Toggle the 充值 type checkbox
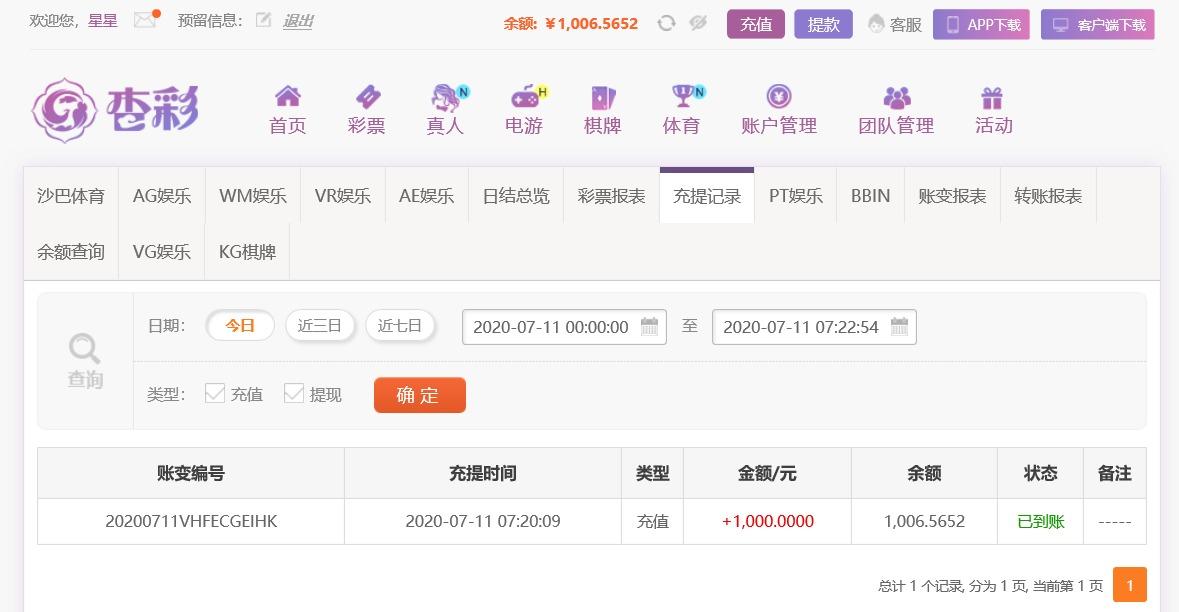This screenshot has height=612, width=1179. point(215,393)
